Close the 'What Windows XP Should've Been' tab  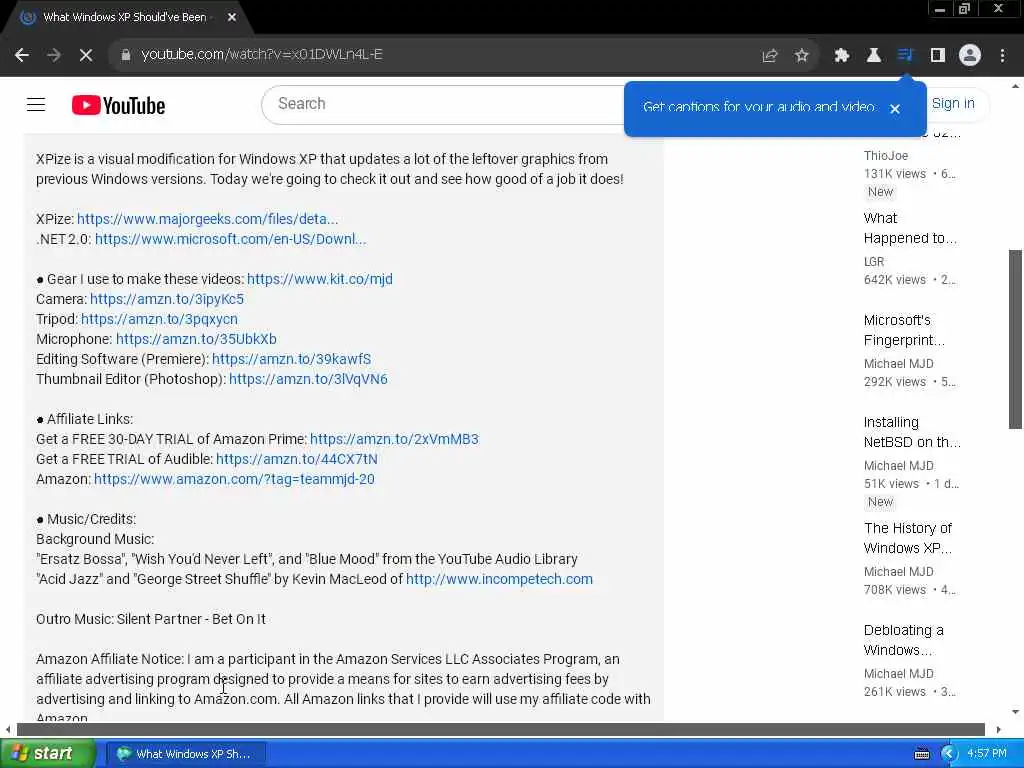click(232, 18)
